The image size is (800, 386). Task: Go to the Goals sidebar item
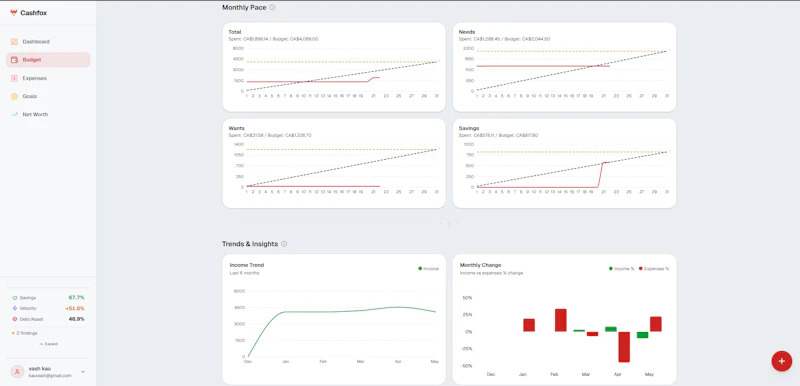tap(48, 96)
